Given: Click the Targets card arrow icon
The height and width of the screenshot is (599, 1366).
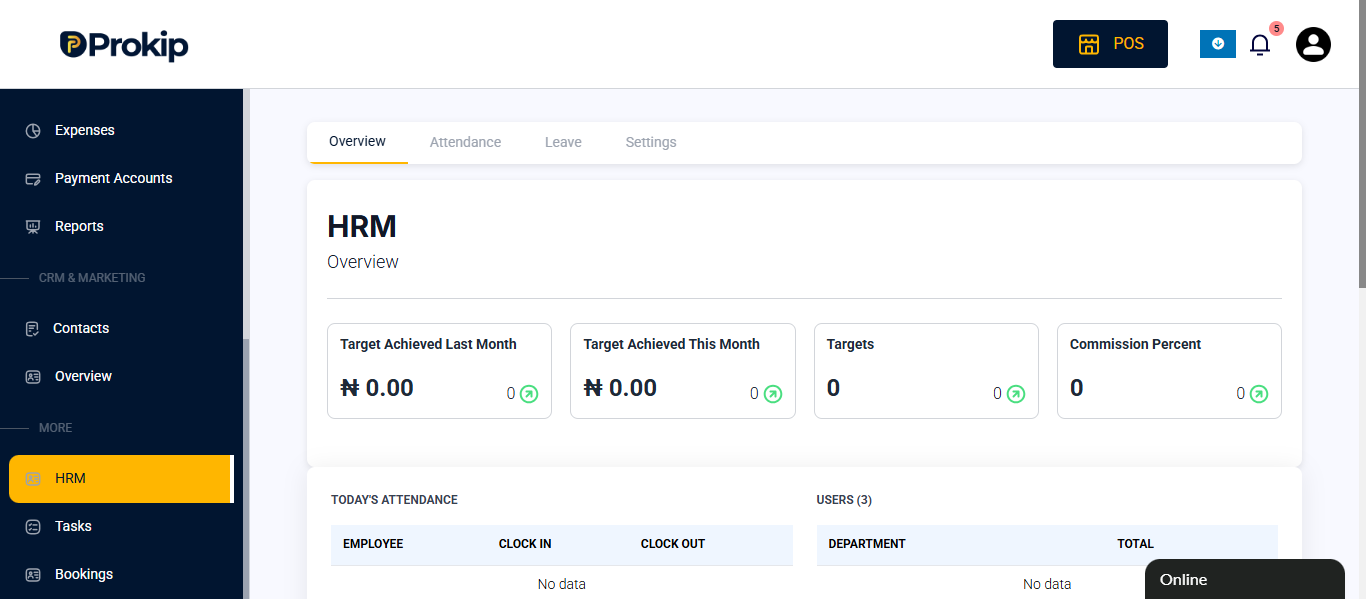Looking at the screenshot, I should (1016, 394).
